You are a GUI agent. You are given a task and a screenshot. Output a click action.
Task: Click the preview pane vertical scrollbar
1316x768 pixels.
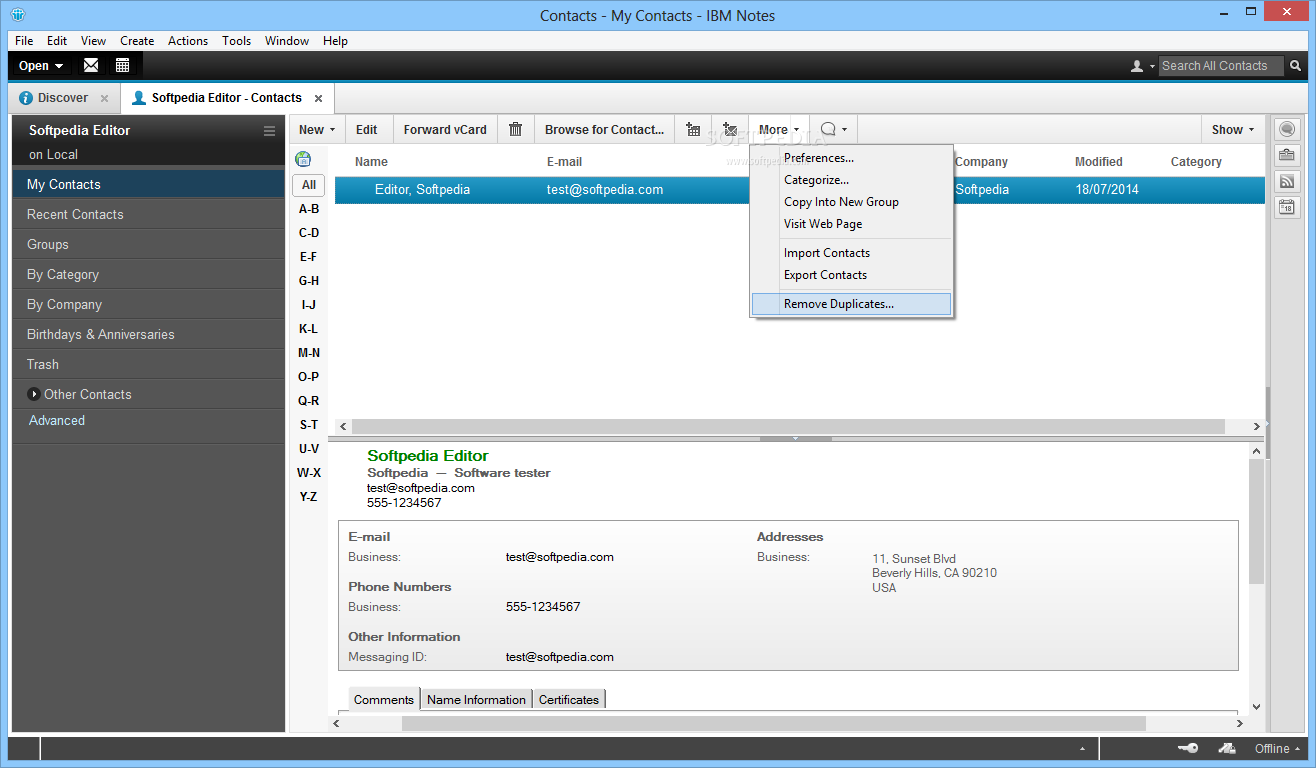click(1257, 520)
